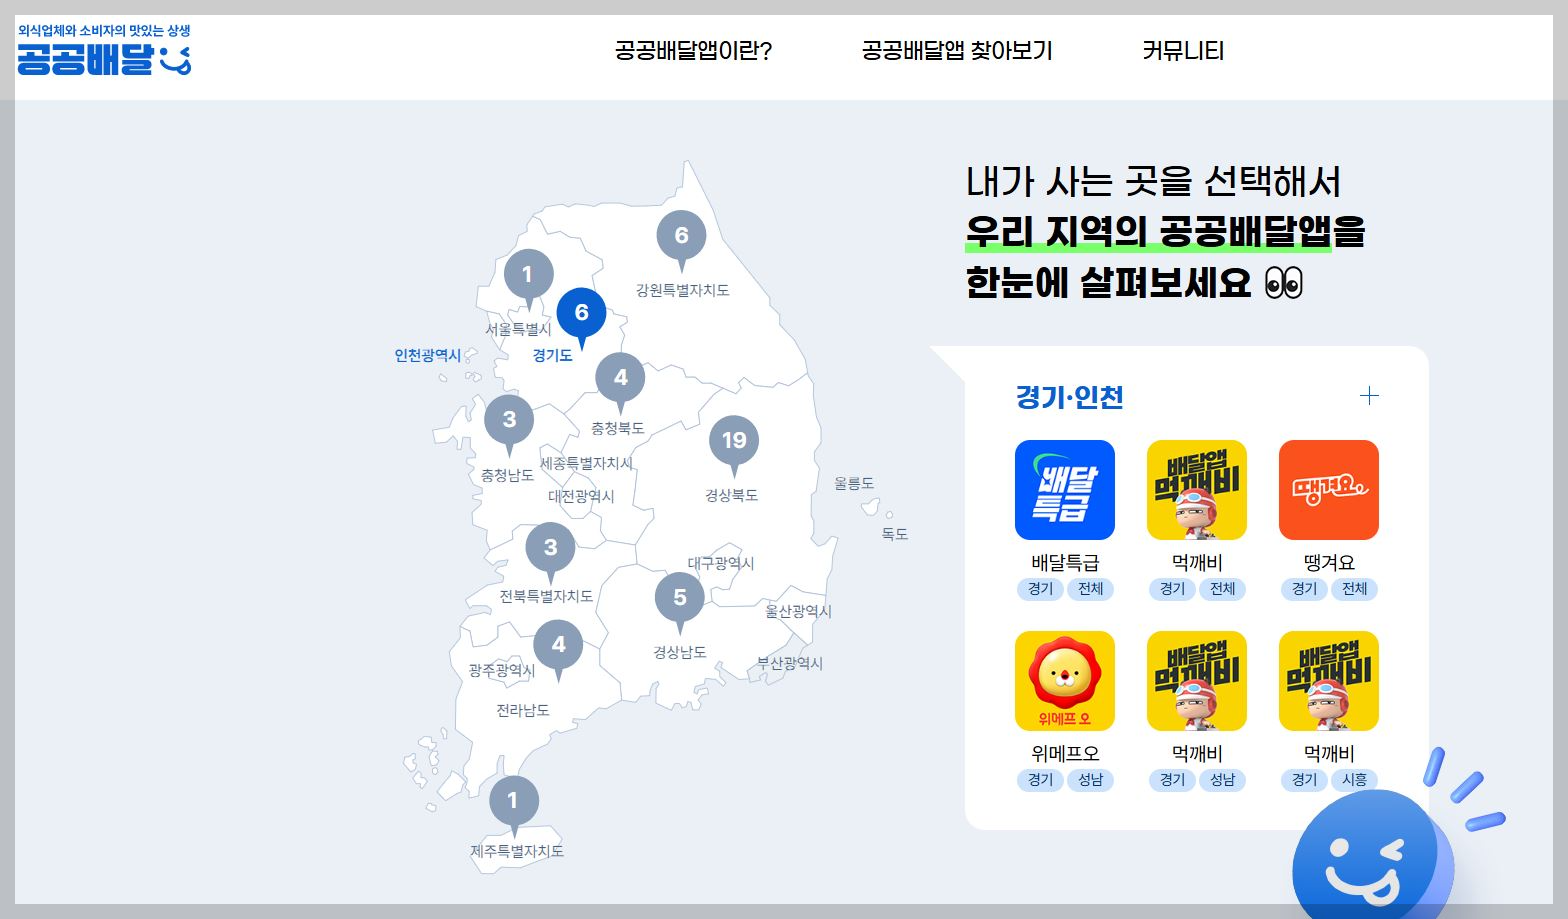Click the 전체 tag under 배달특급

pyautogui.click(x=1090, y=589)
